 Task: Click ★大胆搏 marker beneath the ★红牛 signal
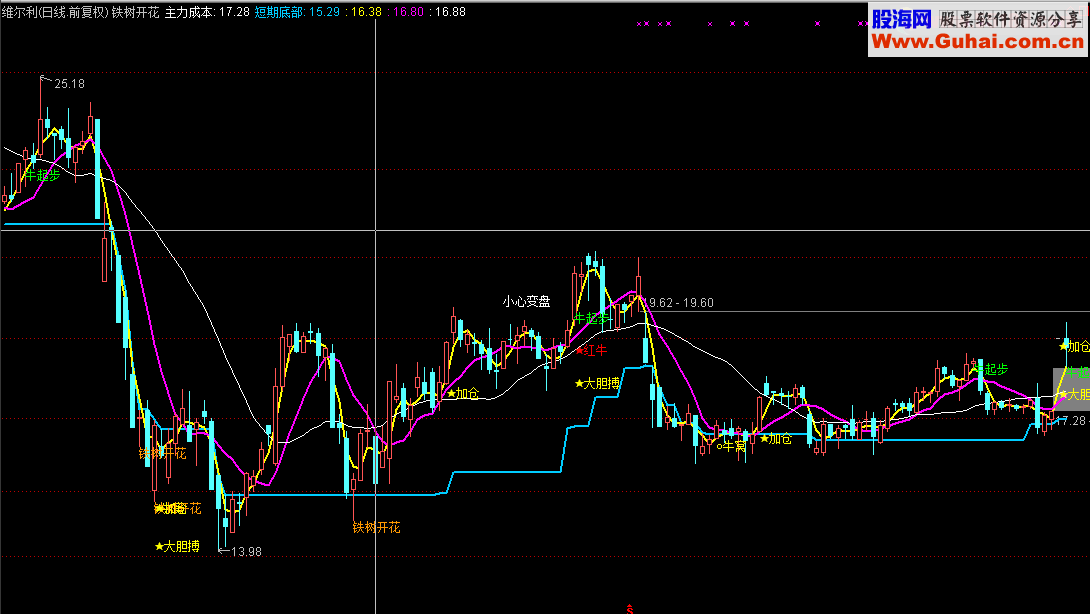click(x=597, y=383)
